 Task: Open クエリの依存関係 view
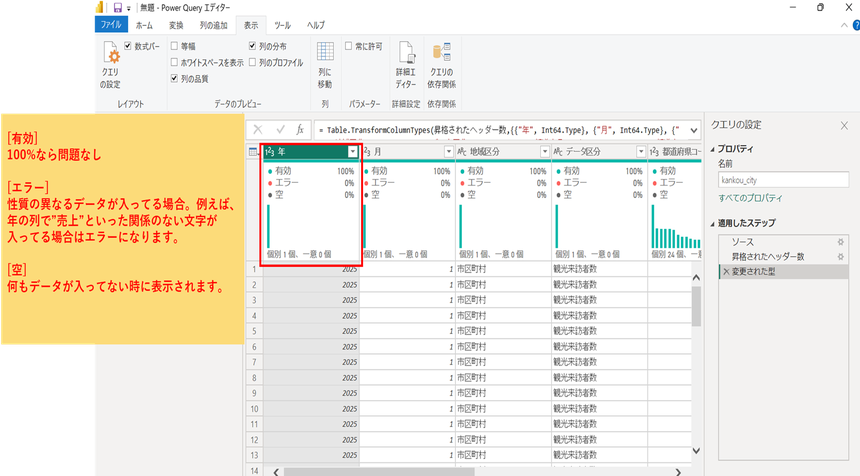442,65
